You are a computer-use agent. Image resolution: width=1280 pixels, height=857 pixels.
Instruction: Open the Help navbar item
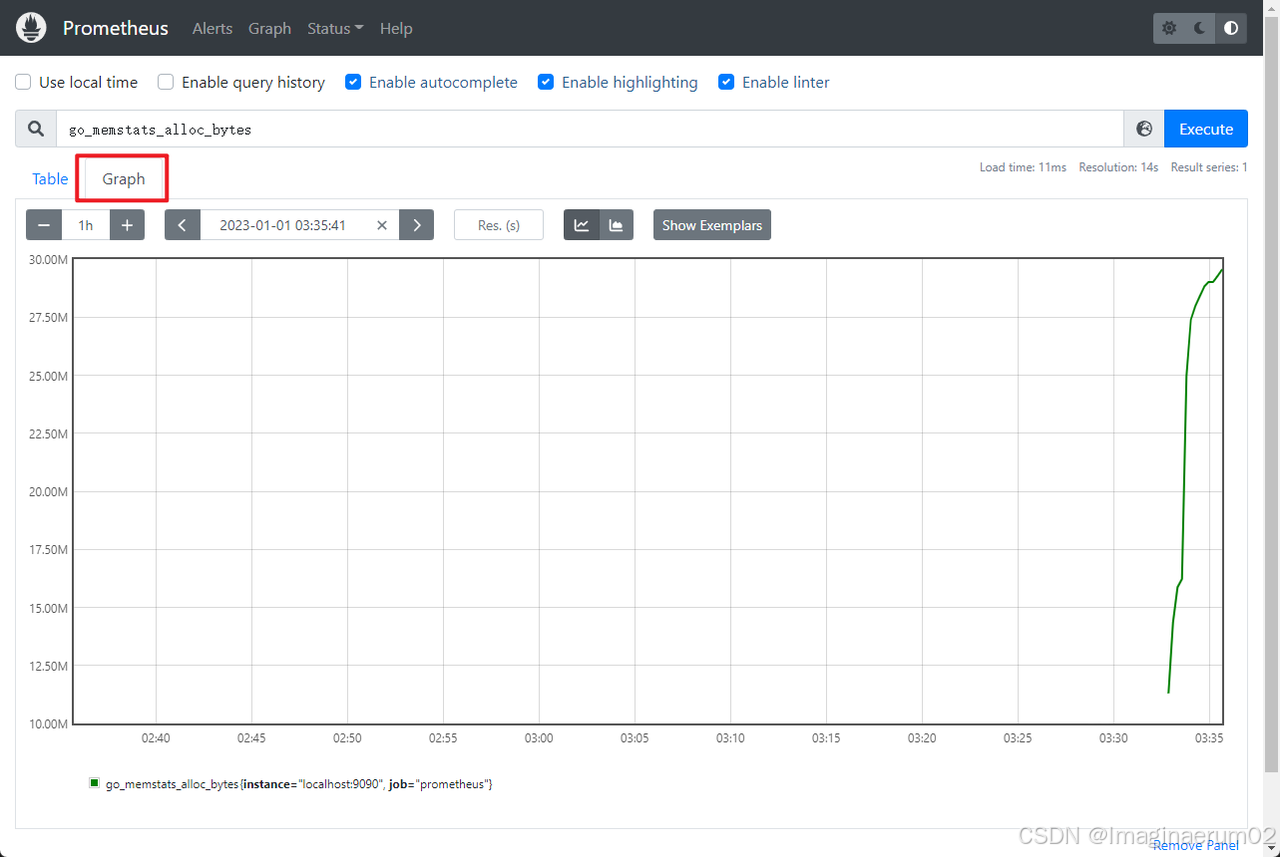tap(396, 28)
